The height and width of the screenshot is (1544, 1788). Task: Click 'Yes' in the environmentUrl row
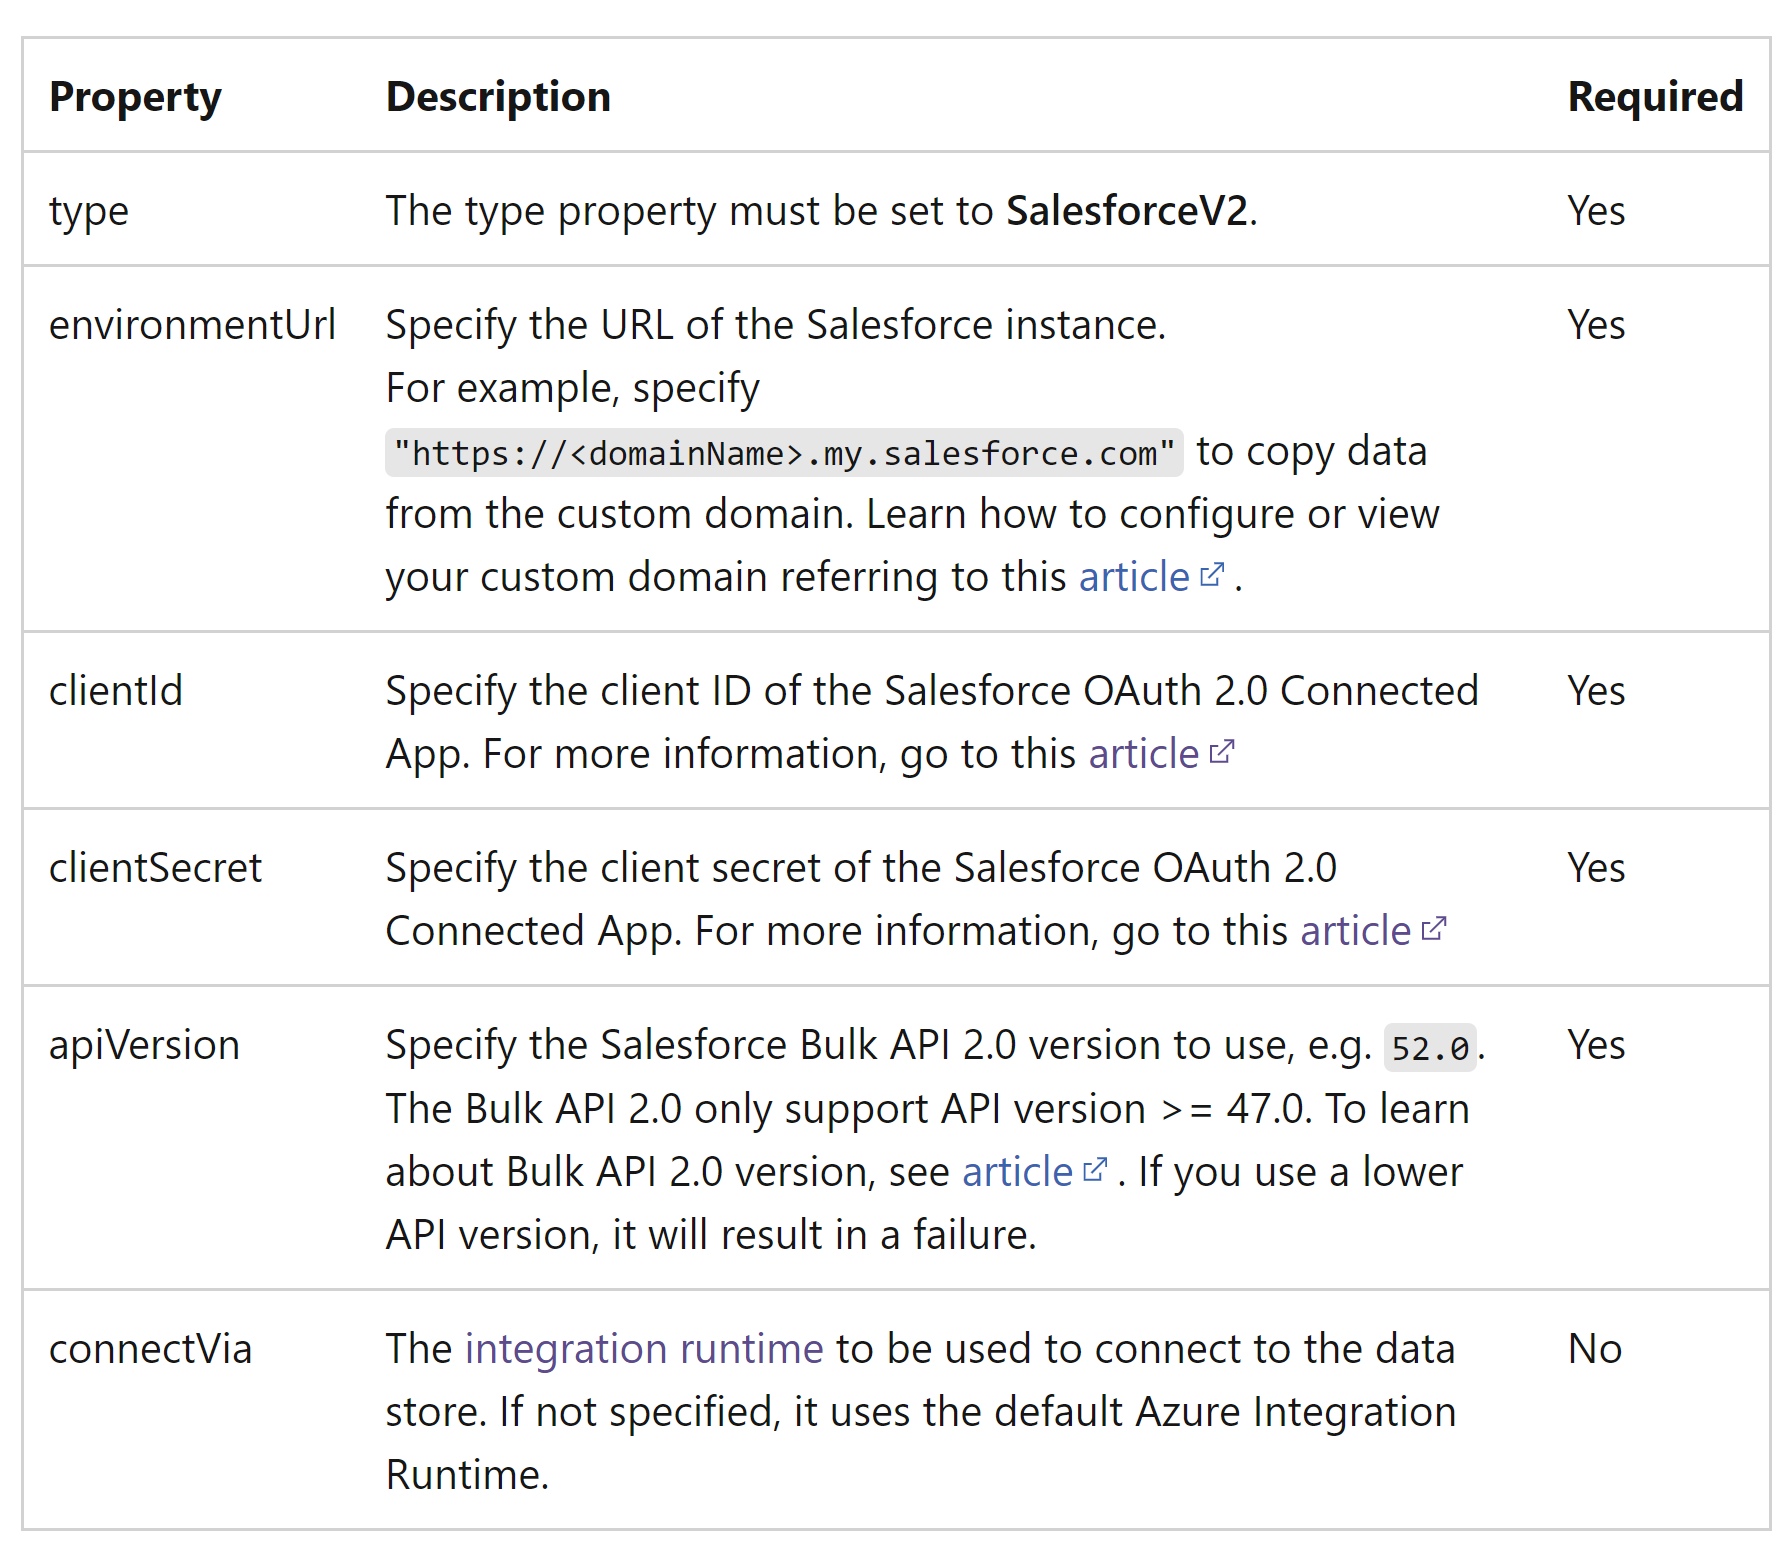click(1596, 325)
